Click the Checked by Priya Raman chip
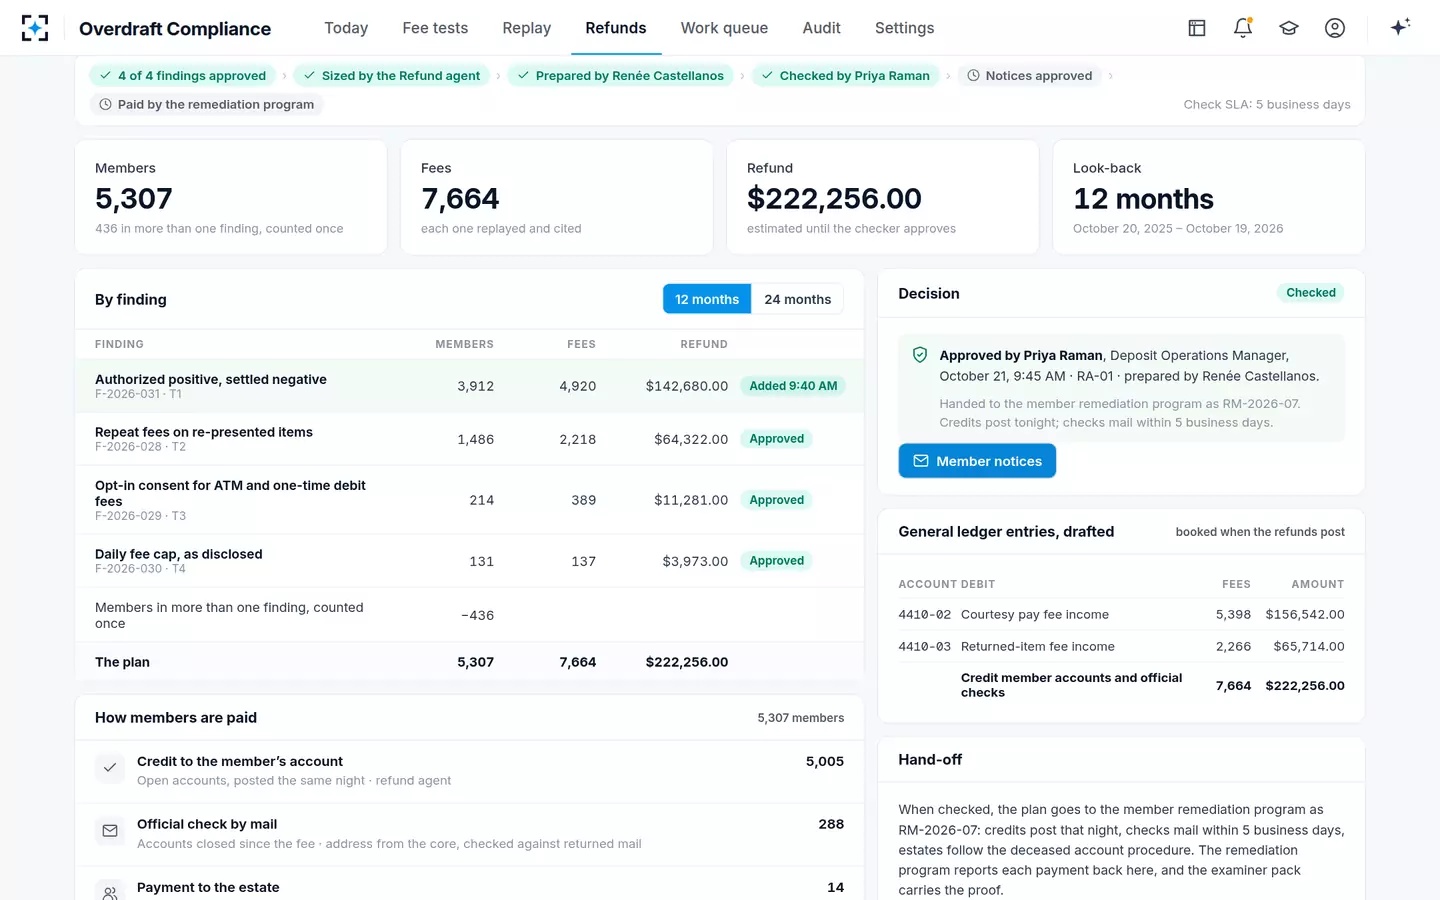The width and height of the screenshot is (1440, 900). pos(845,76)
